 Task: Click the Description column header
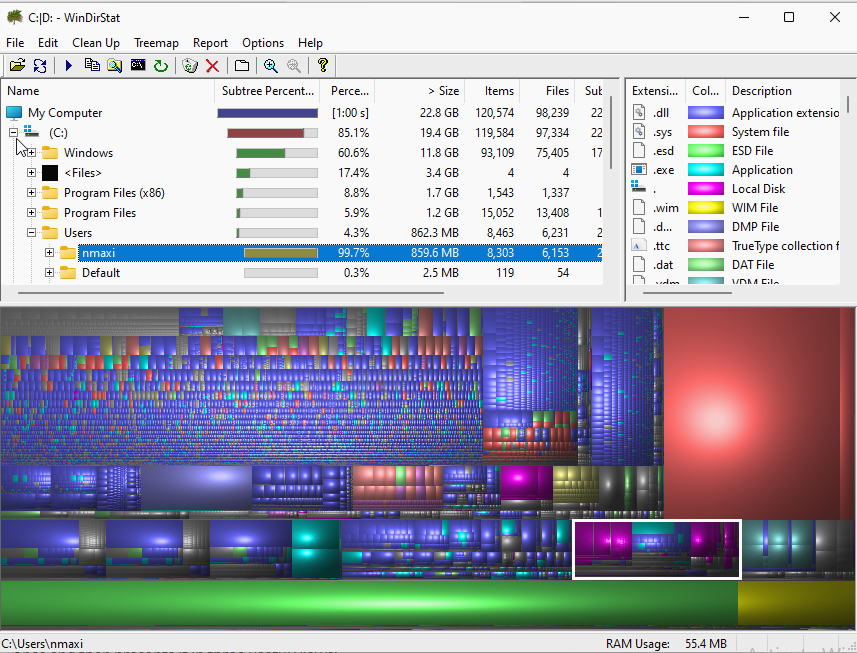(x=762, y=91)
